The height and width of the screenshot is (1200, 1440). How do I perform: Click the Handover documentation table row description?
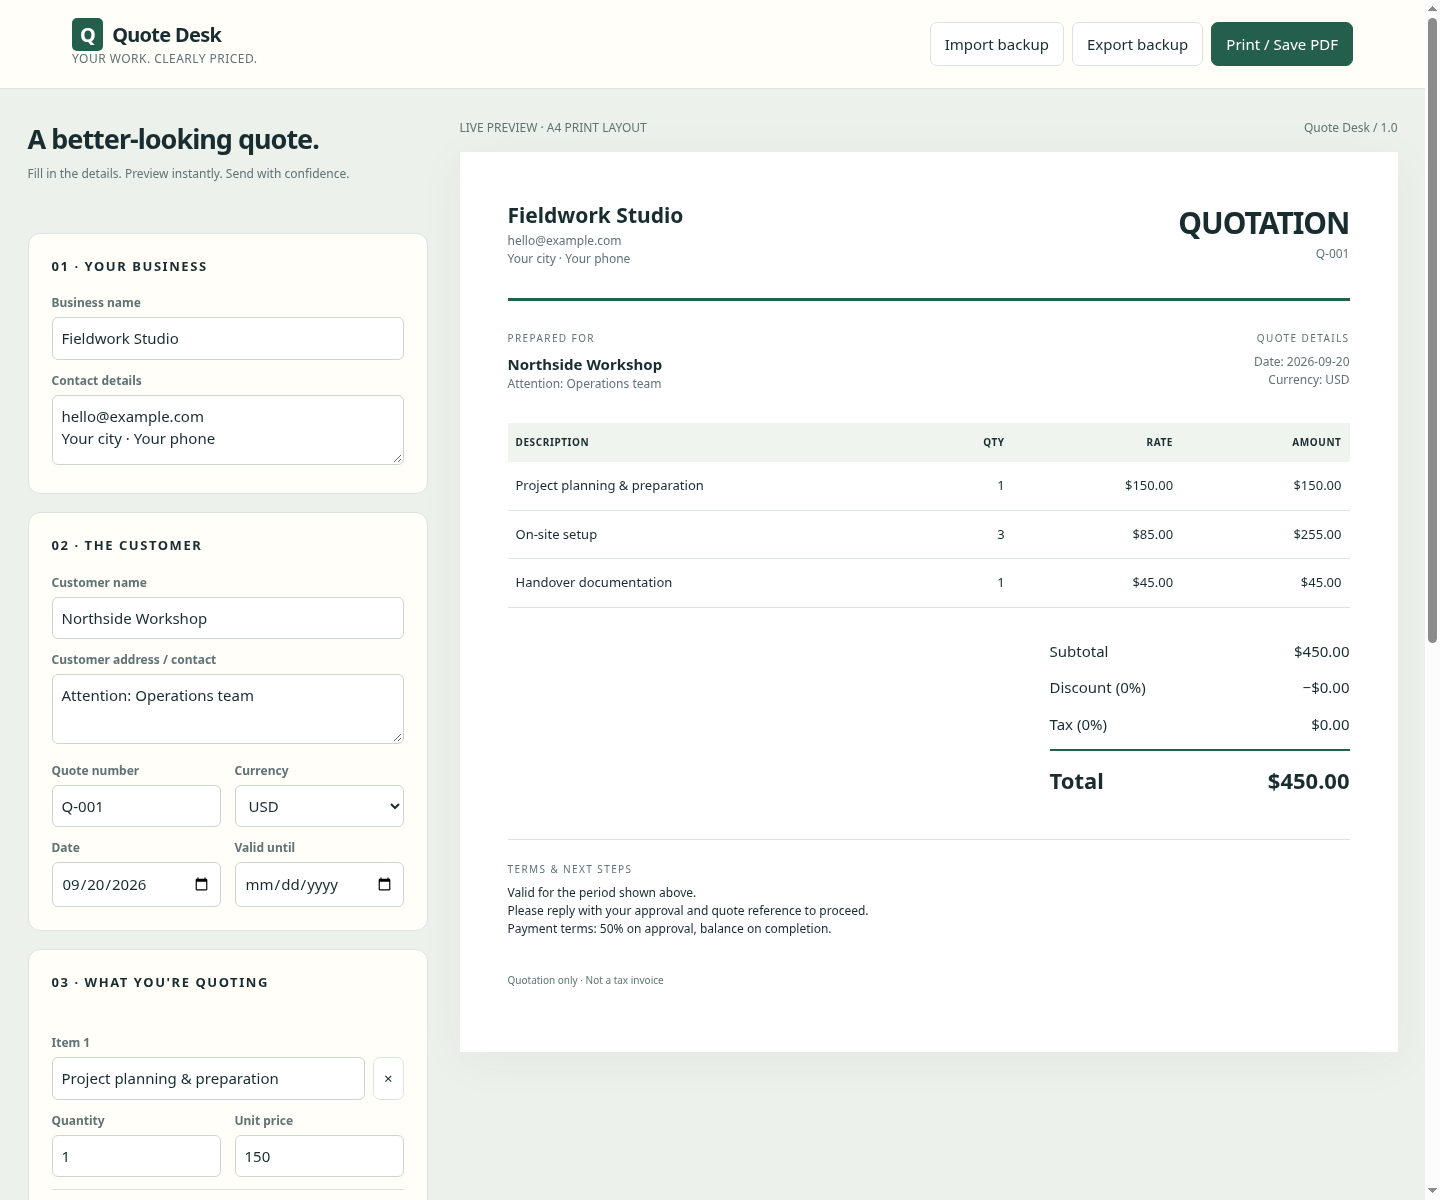click(593, 582)
